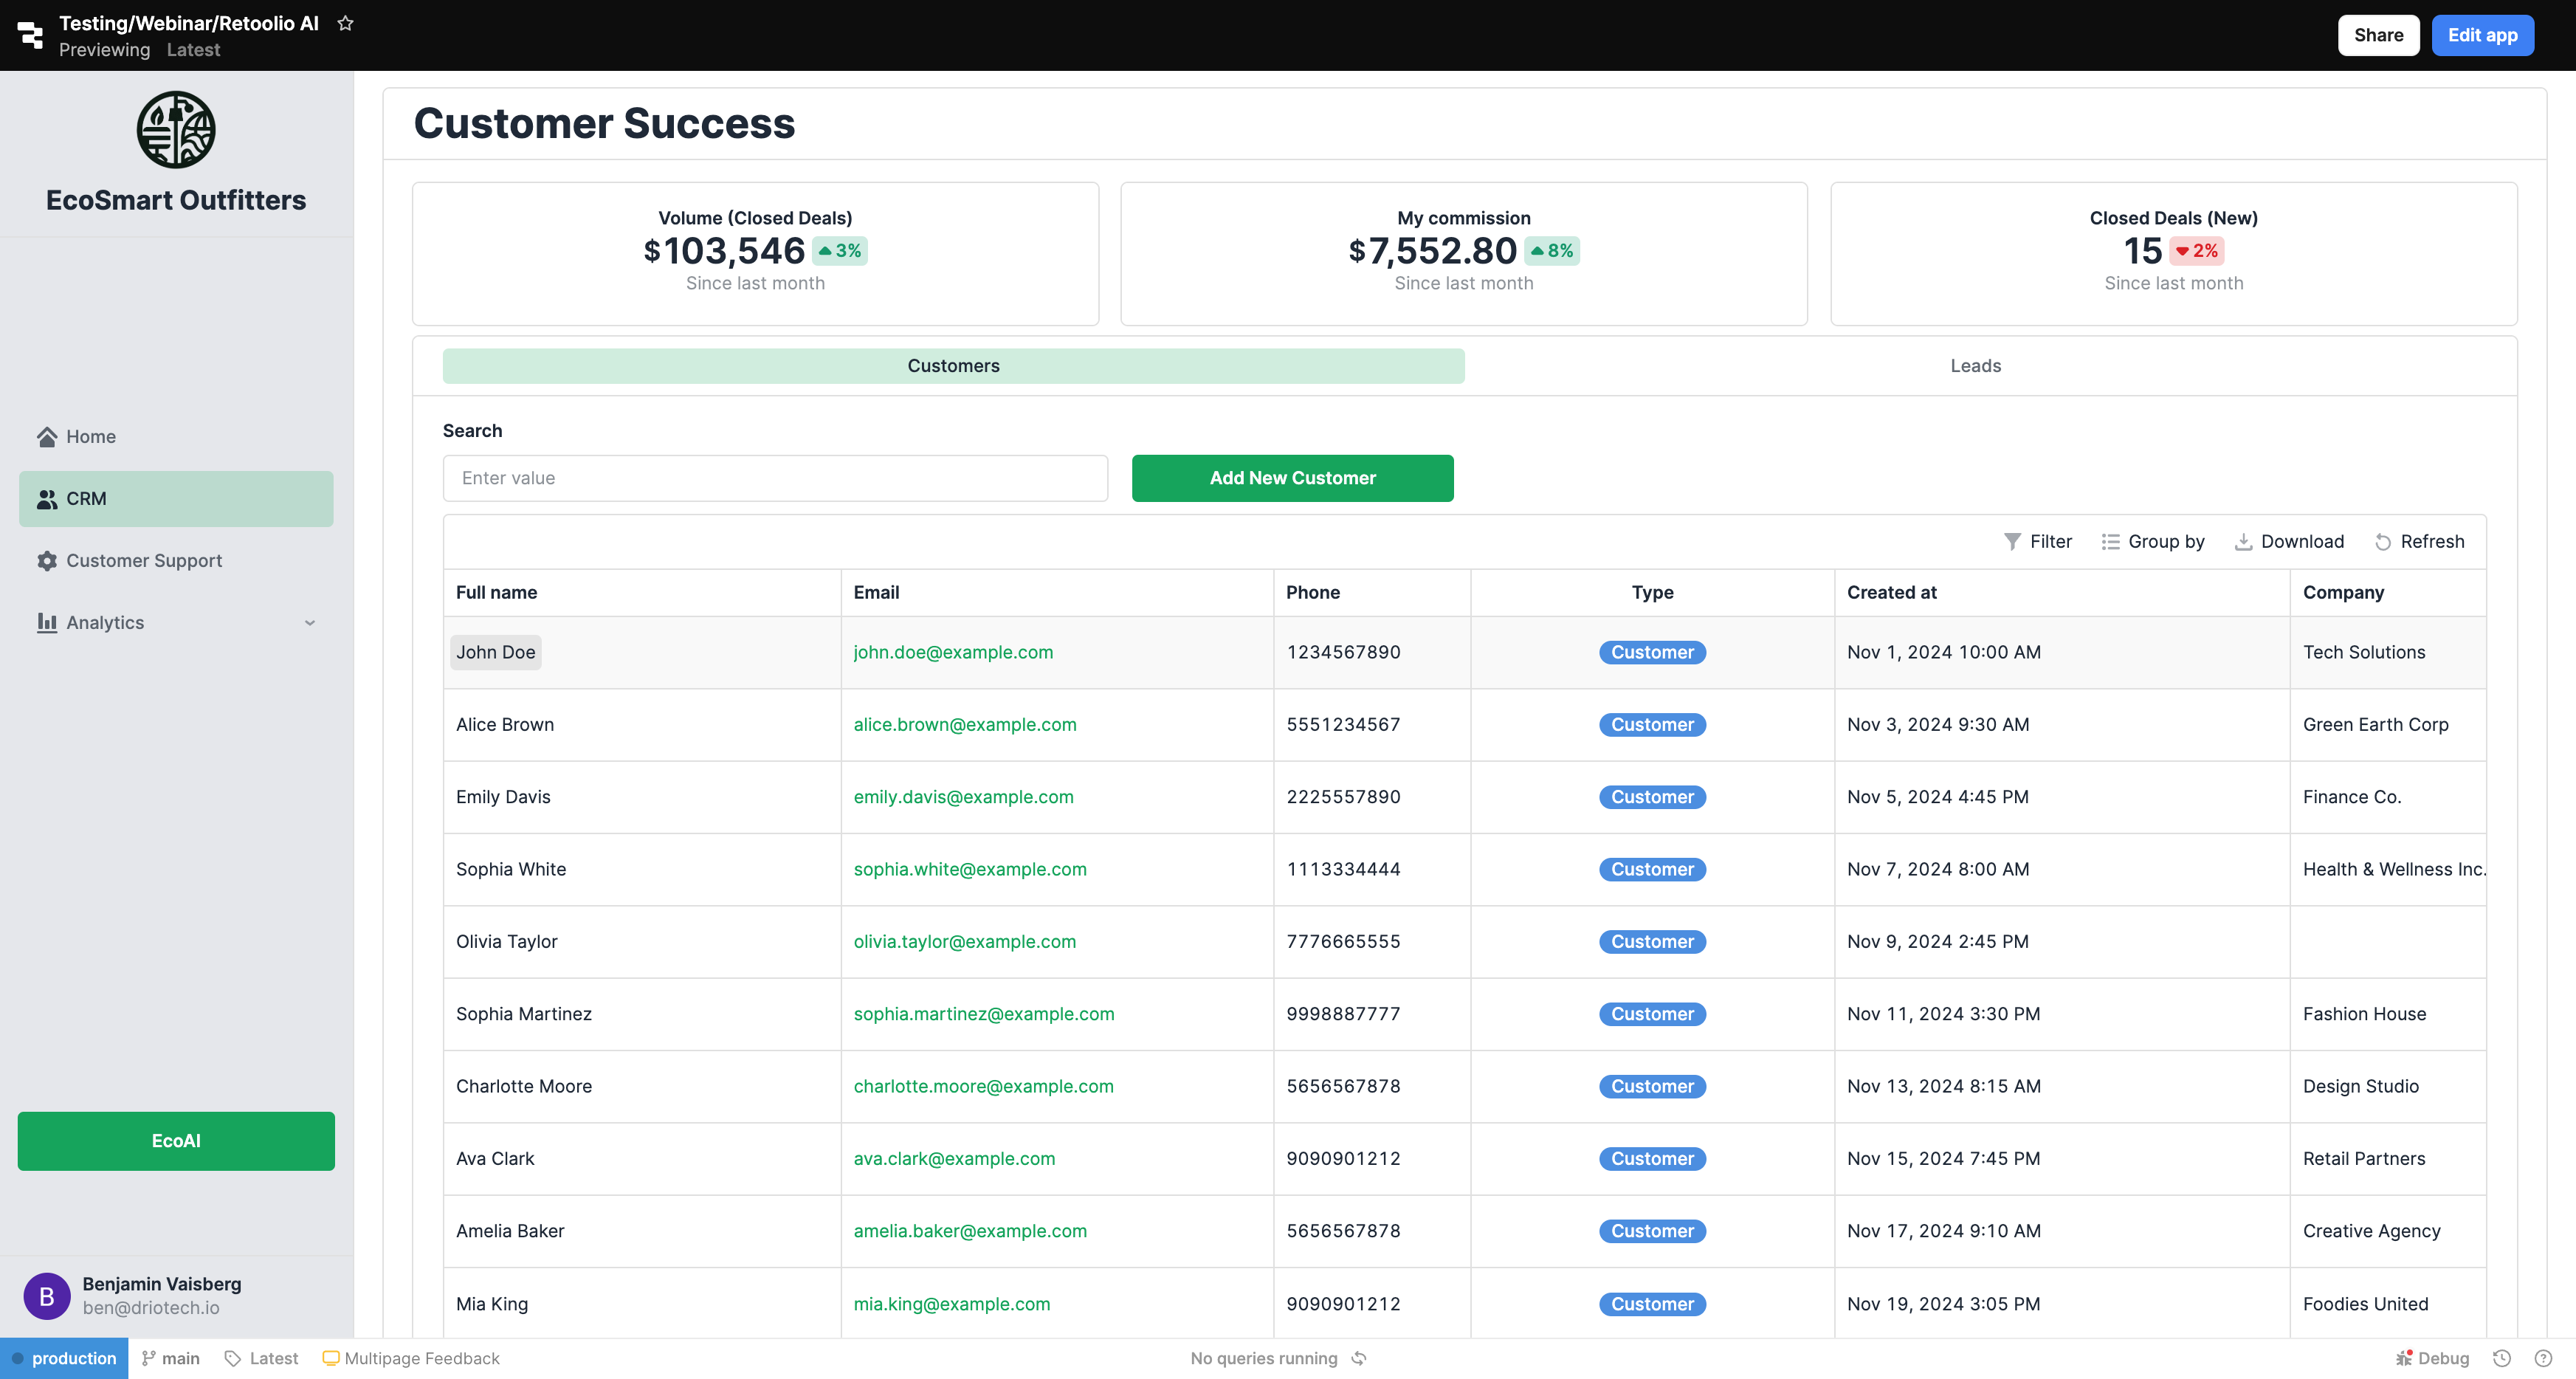Click the Phone column header
This screenshot has width=2576, height=1379.
point(1372,593)
